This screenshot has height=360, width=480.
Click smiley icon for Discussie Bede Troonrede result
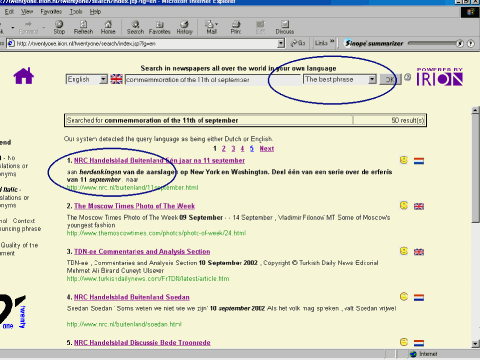404,342
